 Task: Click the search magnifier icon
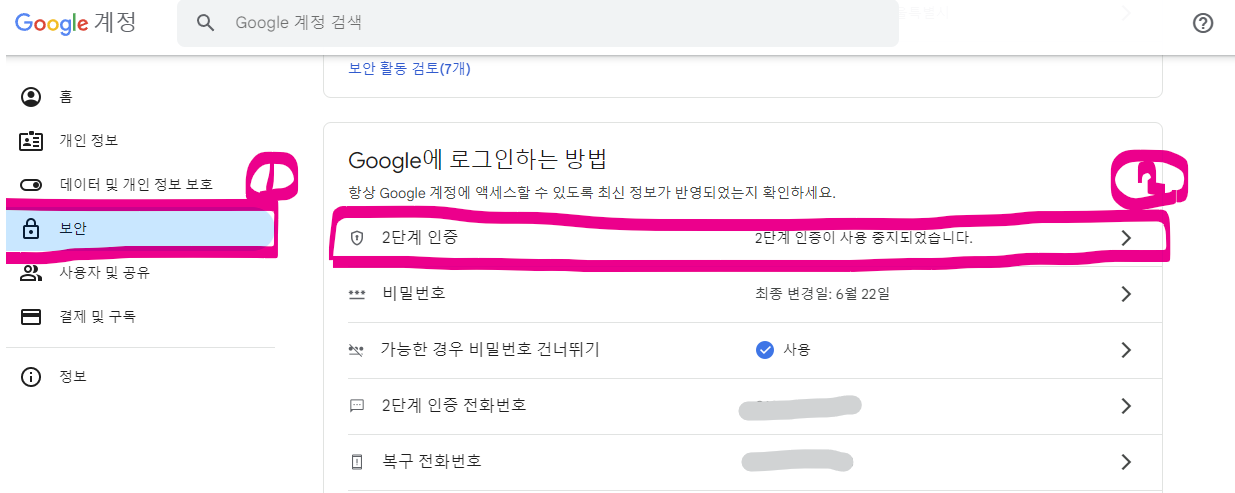coord(206,23)
